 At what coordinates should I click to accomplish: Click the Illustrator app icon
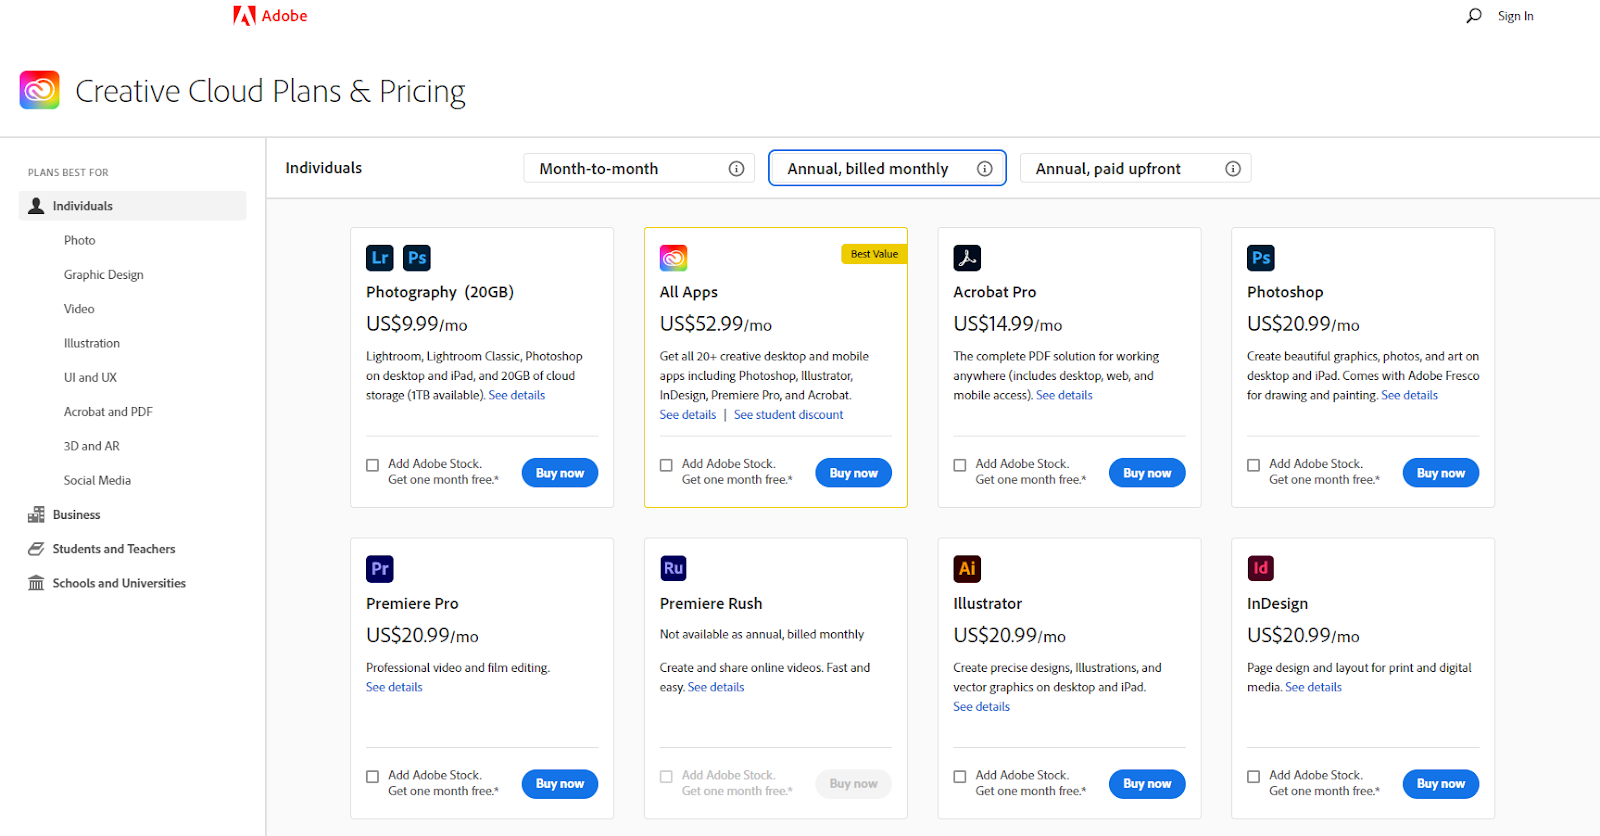click(967, 569)
